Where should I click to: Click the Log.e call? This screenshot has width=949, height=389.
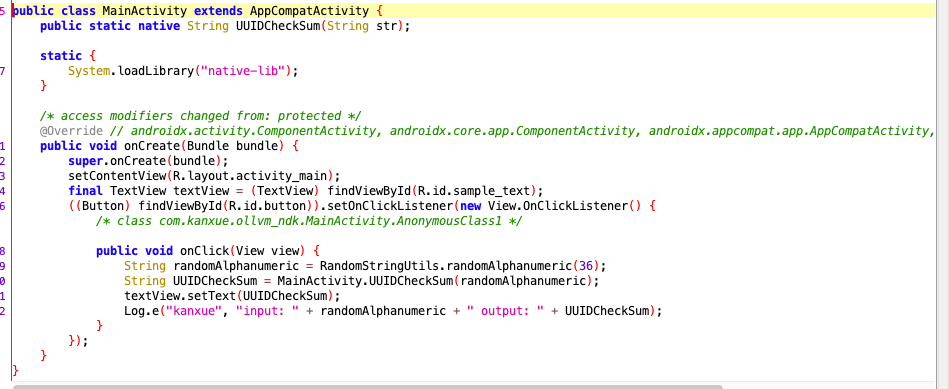point(144,311)
